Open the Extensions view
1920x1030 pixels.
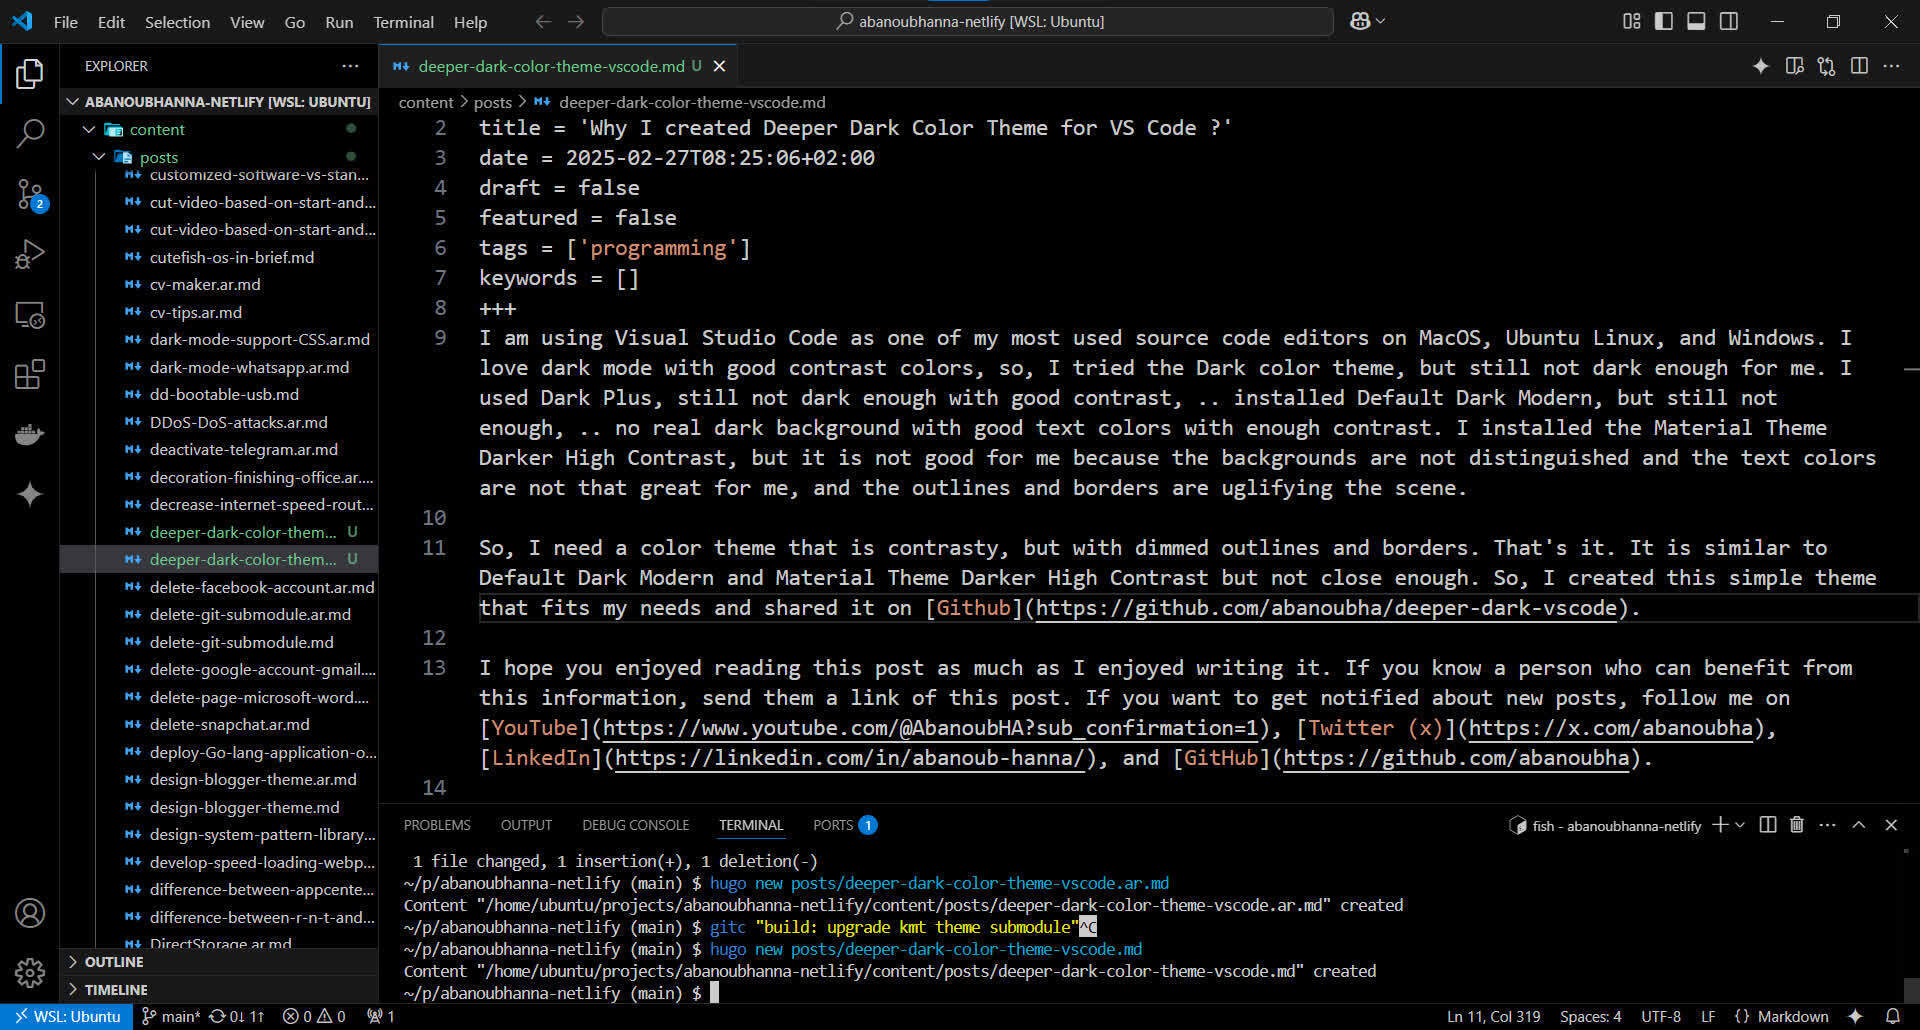pos(30,375)
